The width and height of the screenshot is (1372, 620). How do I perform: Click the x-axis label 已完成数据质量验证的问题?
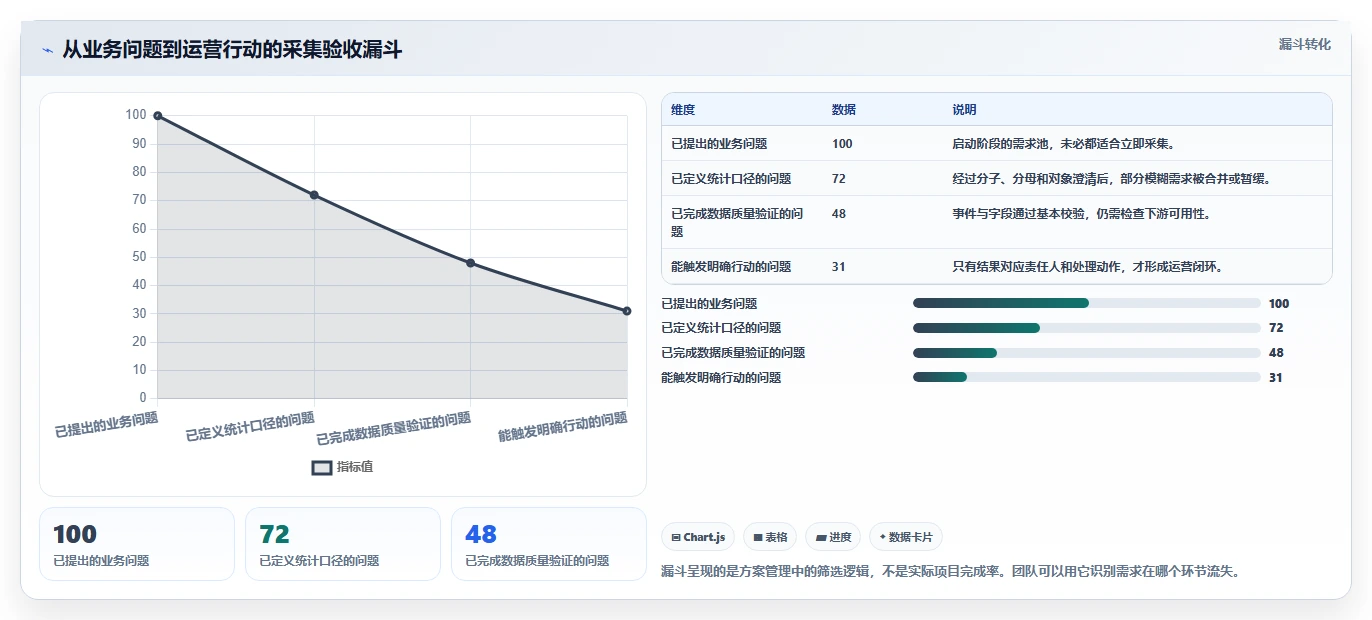[394, 429]
